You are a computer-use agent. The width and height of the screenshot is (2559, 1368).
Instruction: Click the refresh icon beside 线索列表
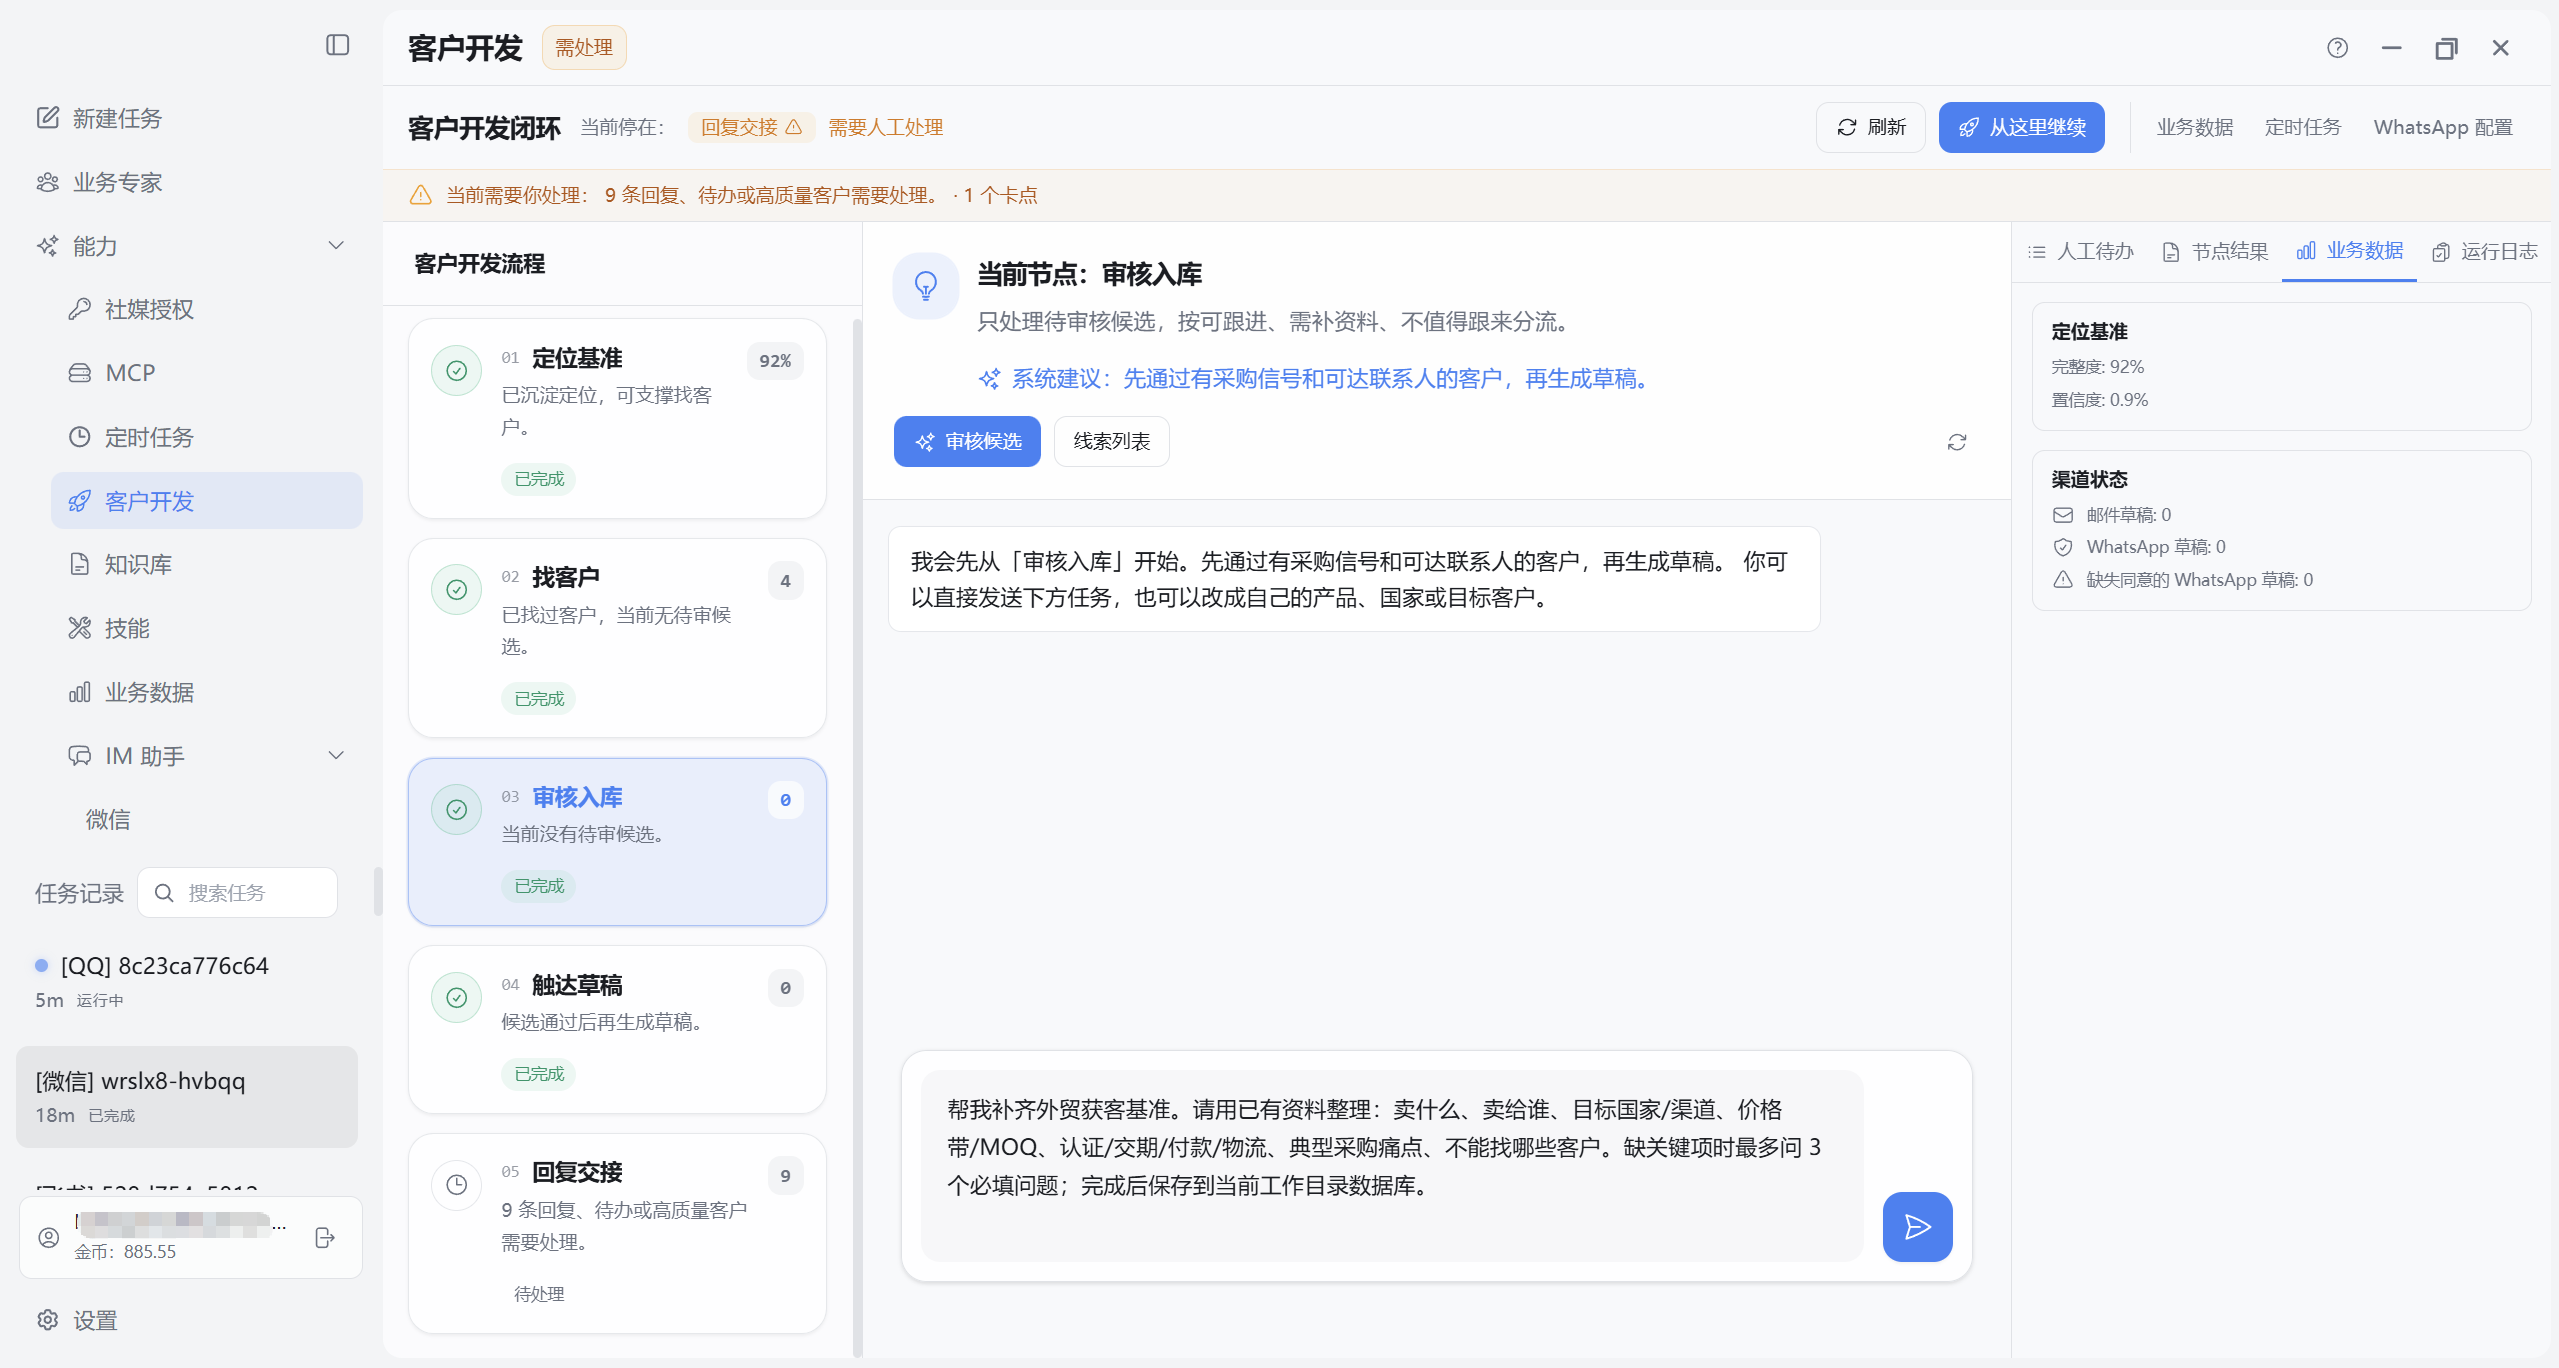tap(1957, 442)
